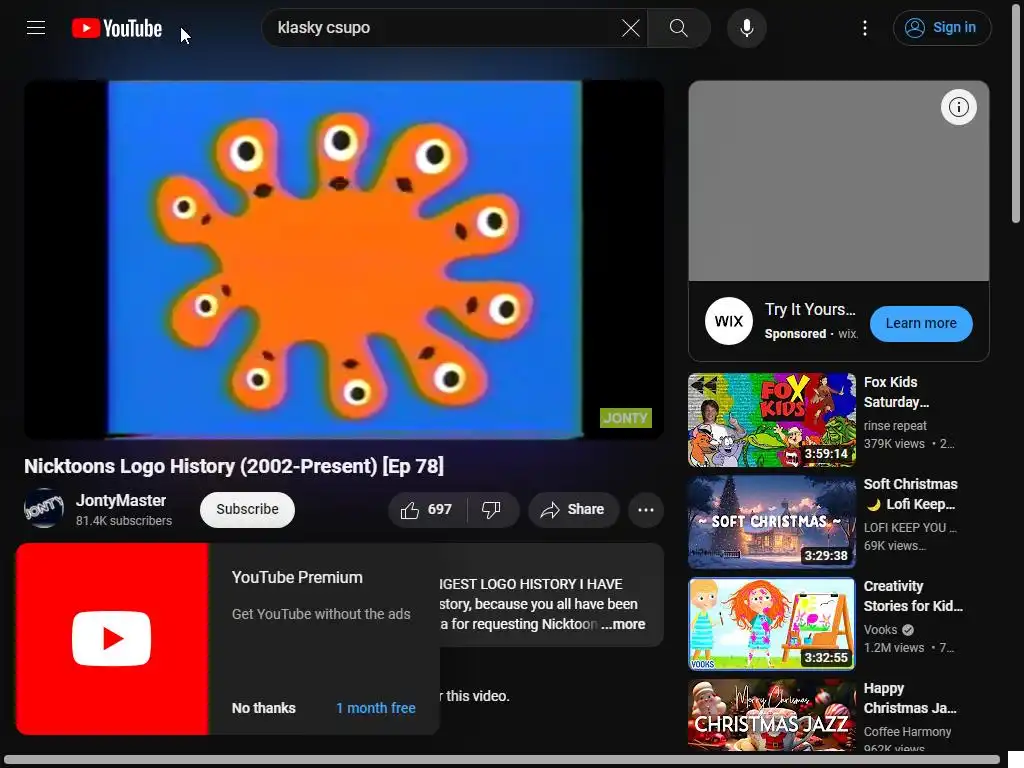The image size is (1024, 768).
Task: Click the YouTube Premium red logo image
Action: (x=112, y=639)
